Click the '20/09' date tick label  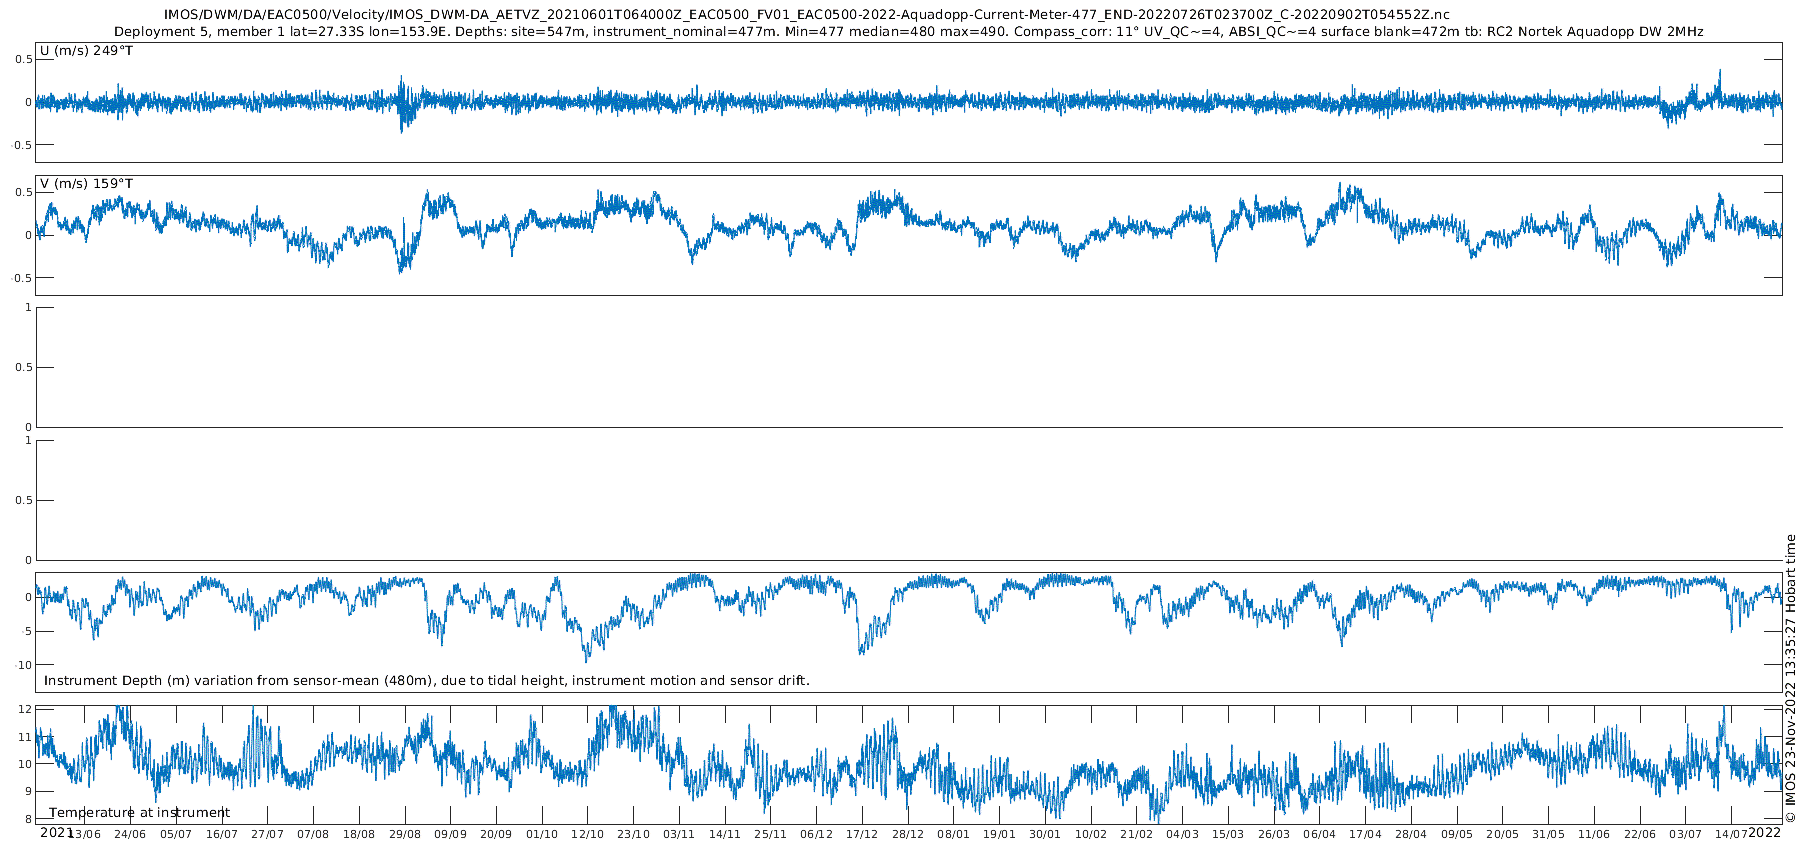496,834
